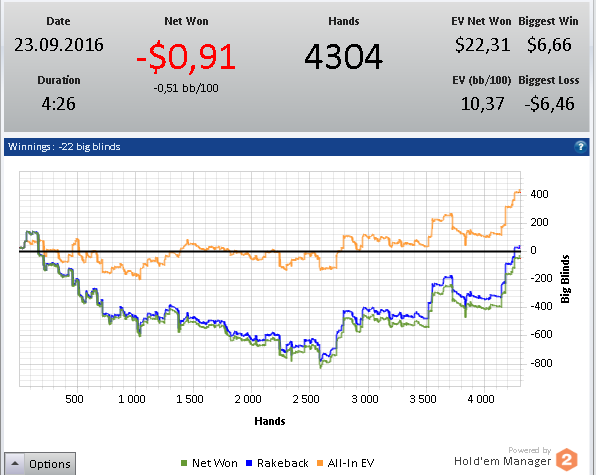Click the Hands x-axis title
This screenshot has width=596, height=475.
tap(270, 421)
